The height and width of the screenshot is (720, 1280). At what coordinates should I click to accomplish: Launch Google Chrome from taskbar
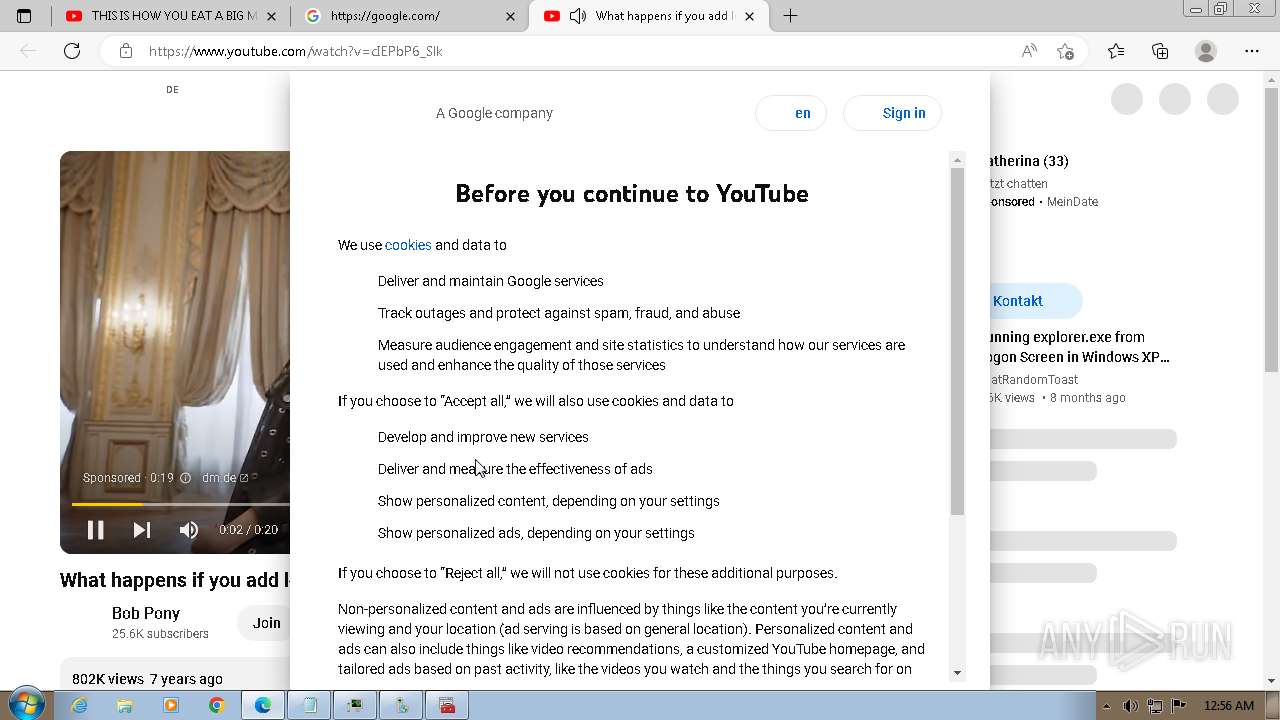pos(217,706)
